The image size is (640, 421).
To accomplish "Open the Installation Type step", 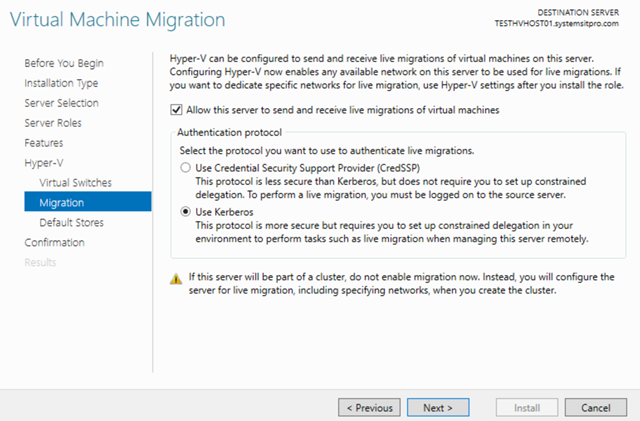I will [x=61, y=83].
